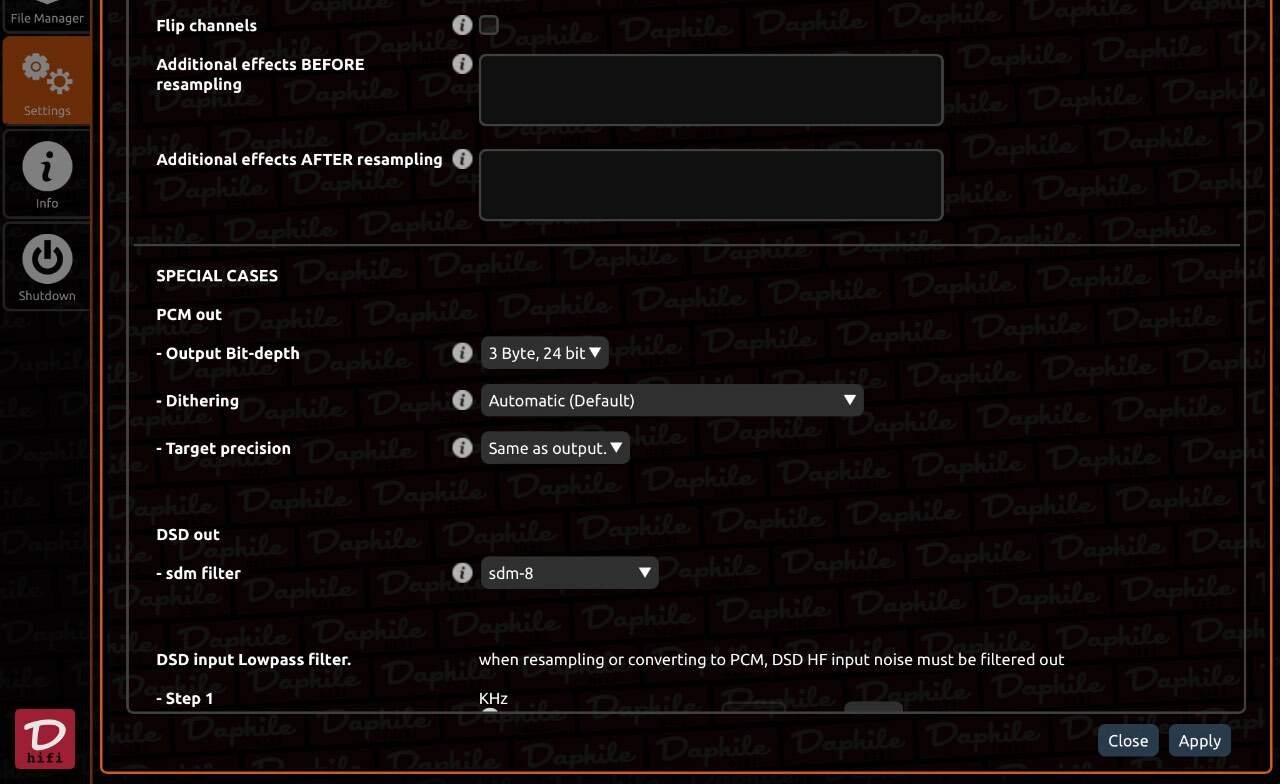Focus the effects AFTER resampling text box
1280x784 pixels.
711,185
